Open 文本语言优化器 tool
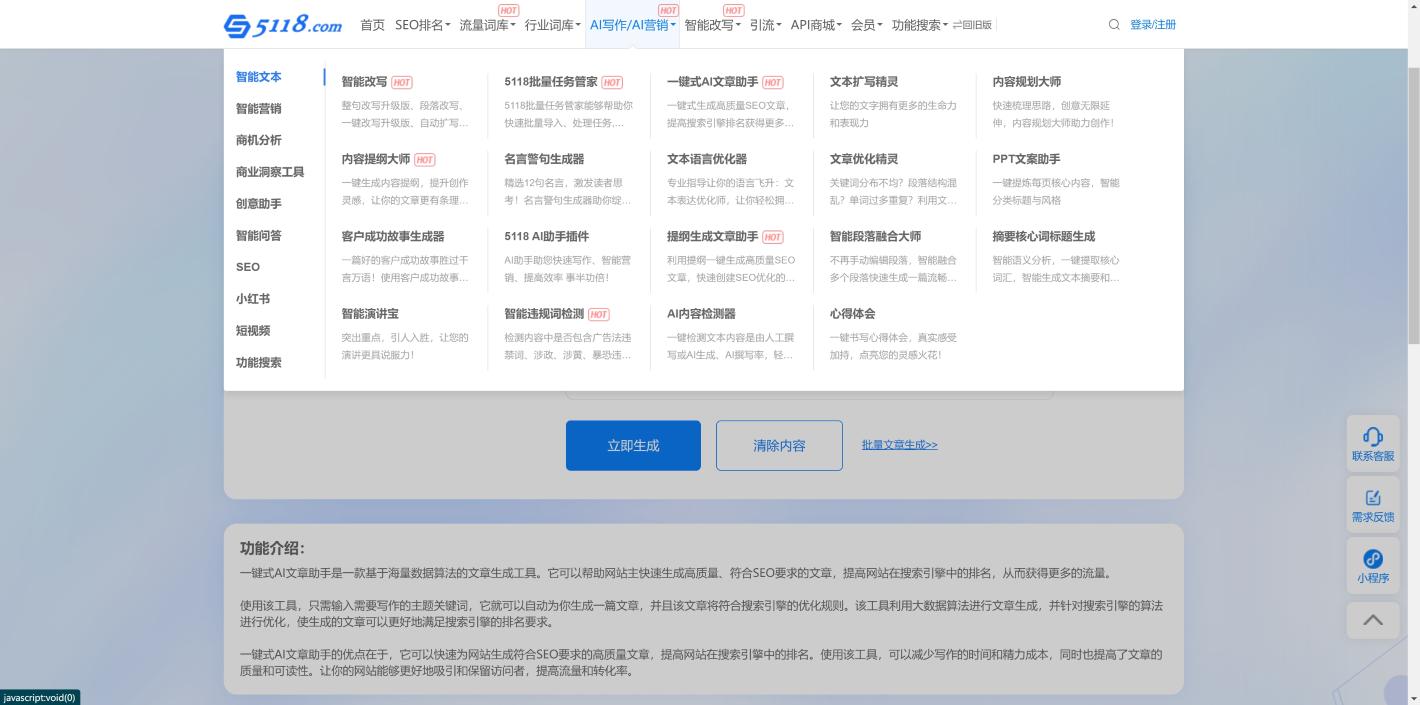 (707, 159)
